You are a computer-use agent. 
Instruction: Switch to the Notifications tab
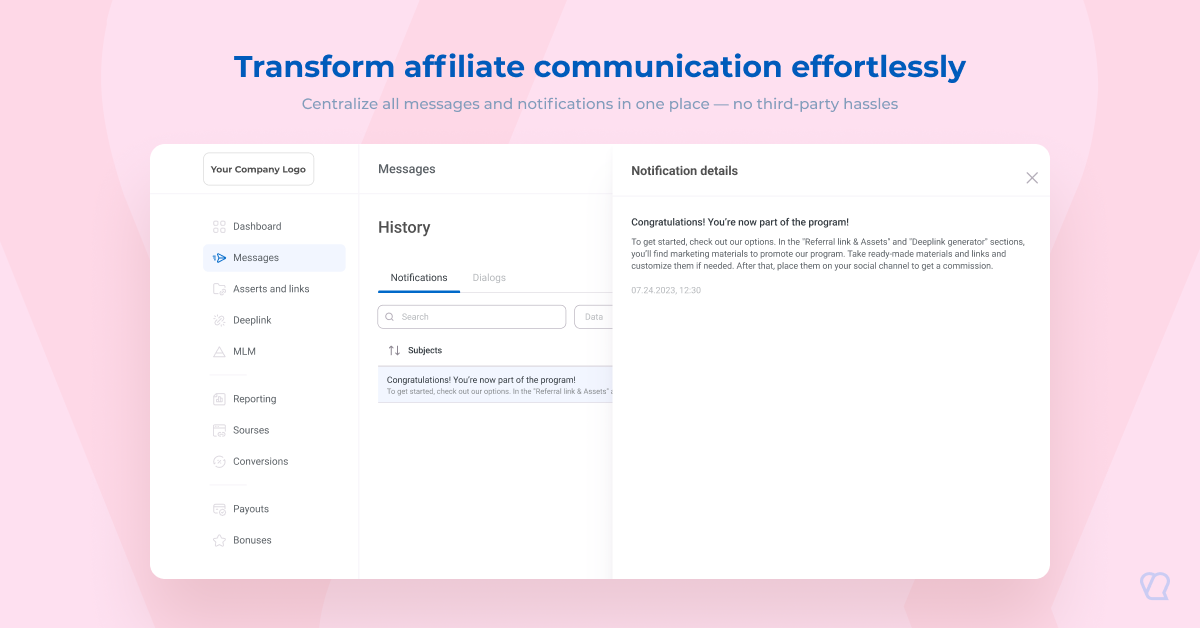click(x=419, y=278)
